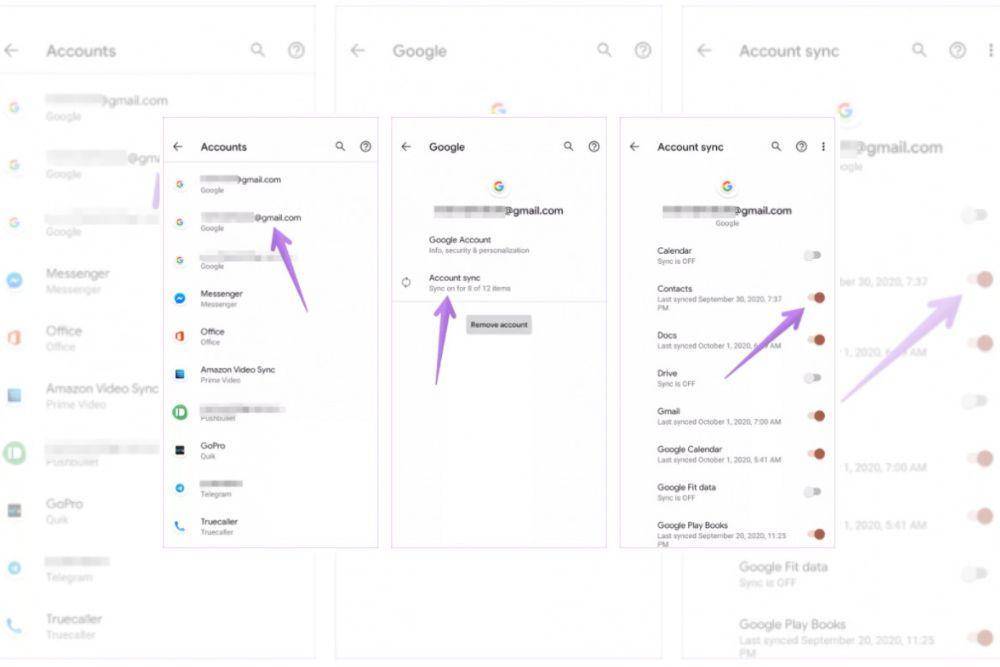Click search icon in blurred background Google header
The image size is (1000, 667).
(604, 50)
